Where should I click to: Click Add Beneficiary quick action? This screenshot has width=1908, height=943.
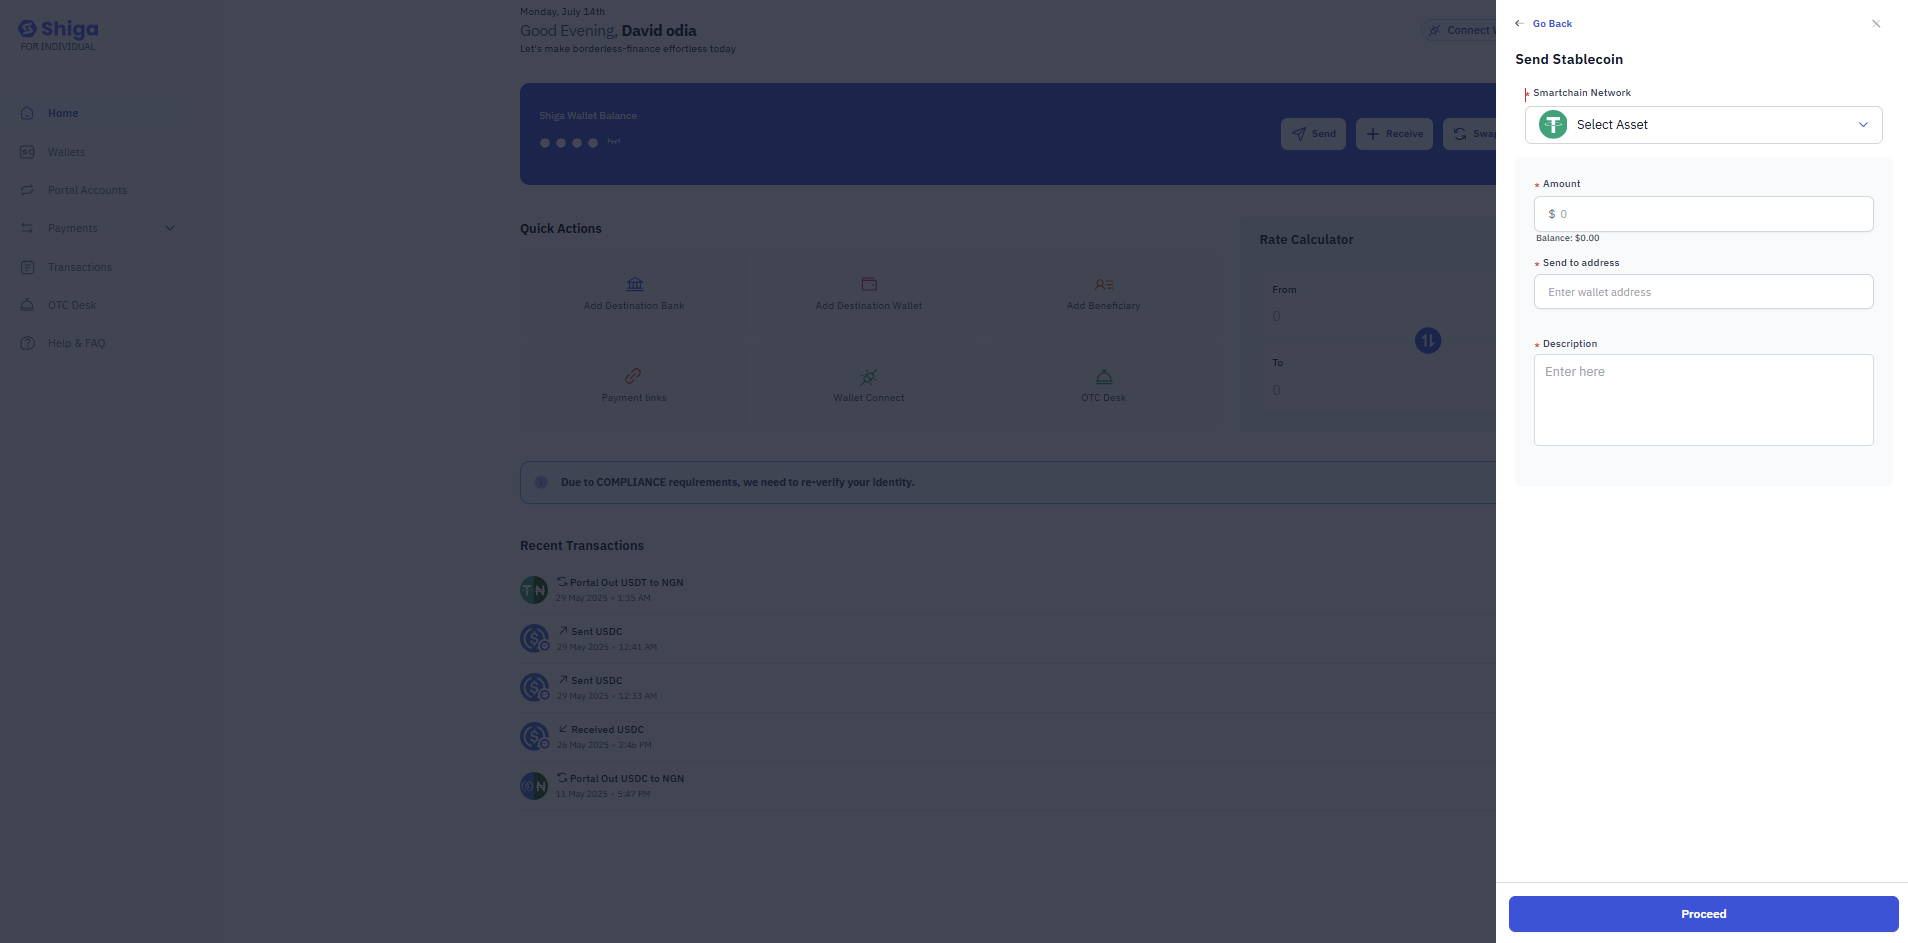point(1103,294)
